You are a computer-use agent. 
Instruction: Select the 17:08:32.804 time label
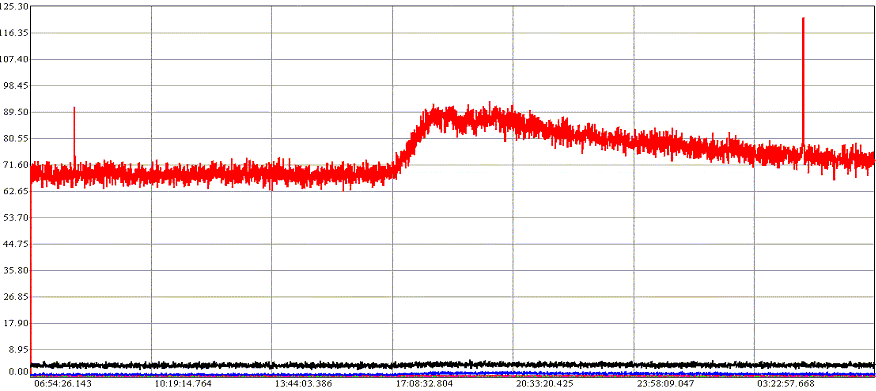(x=424, y=385)
